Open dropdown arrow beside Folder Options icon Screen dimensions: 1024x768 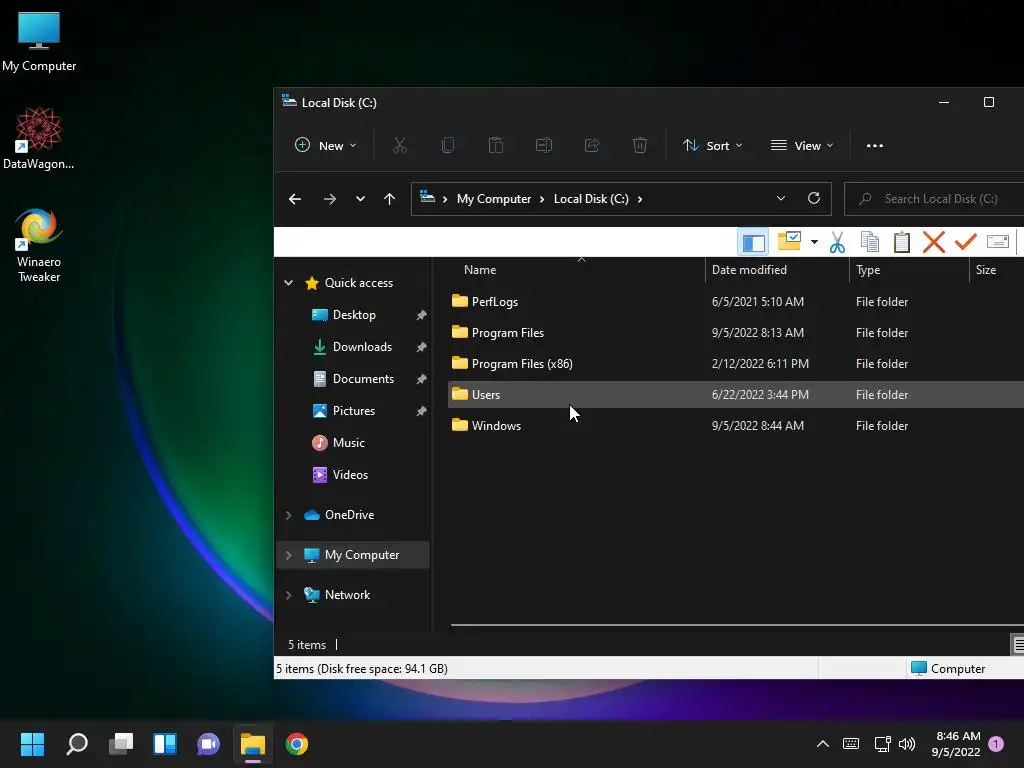point(814,242)
